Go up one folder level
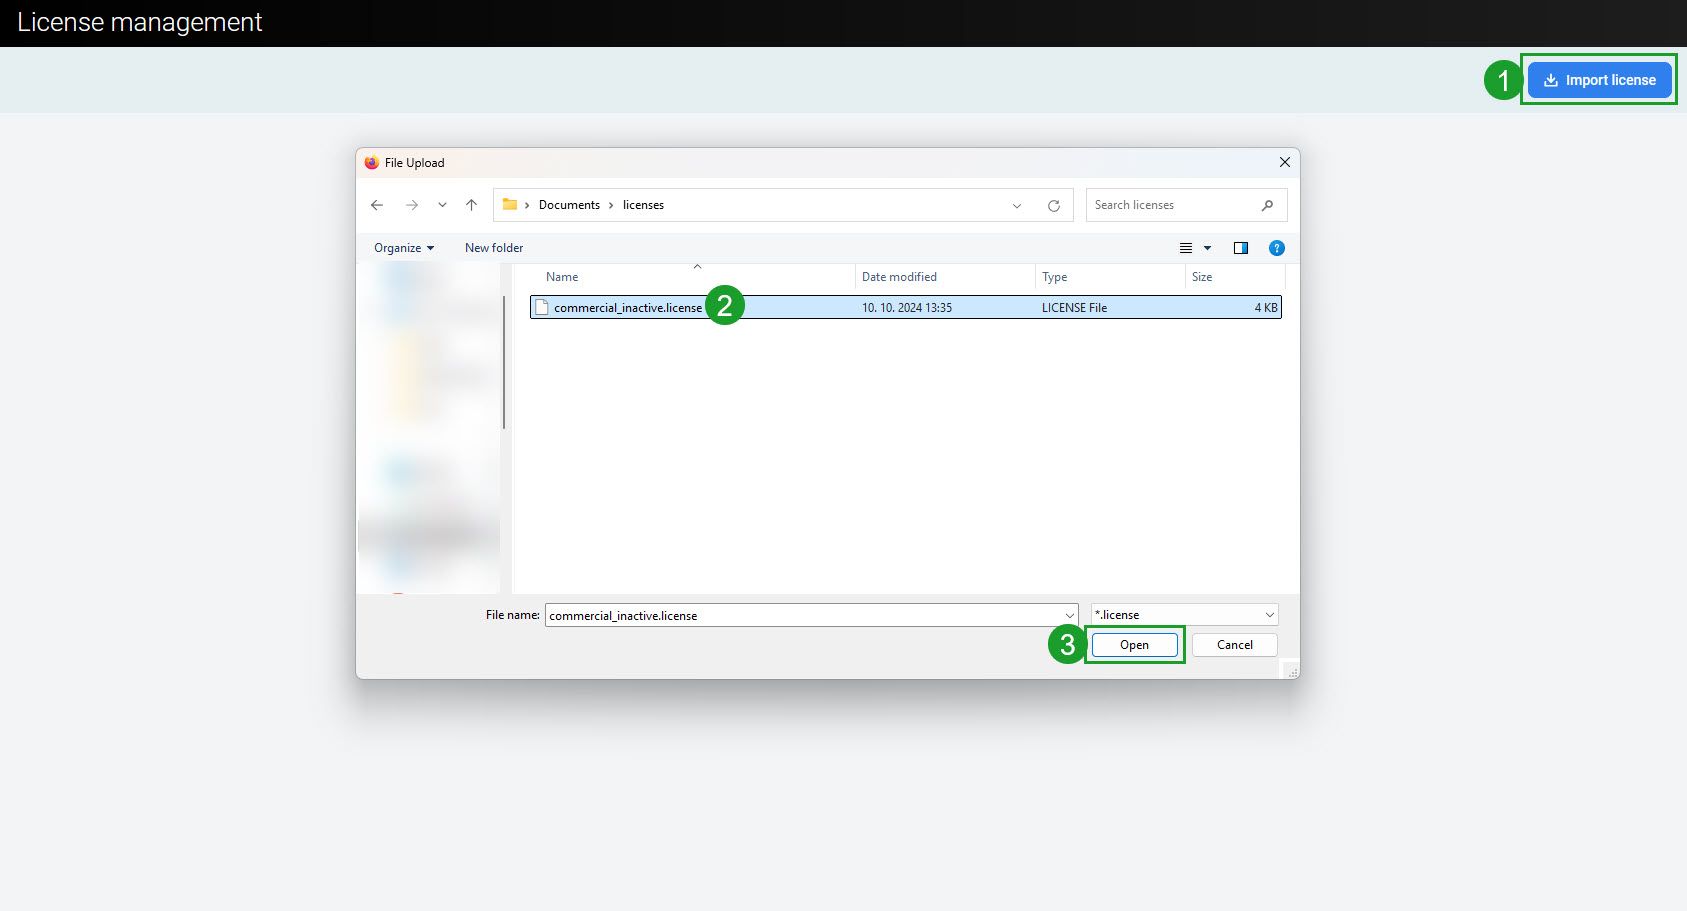The image size is (1687, 911). click(x=472, y=205)
